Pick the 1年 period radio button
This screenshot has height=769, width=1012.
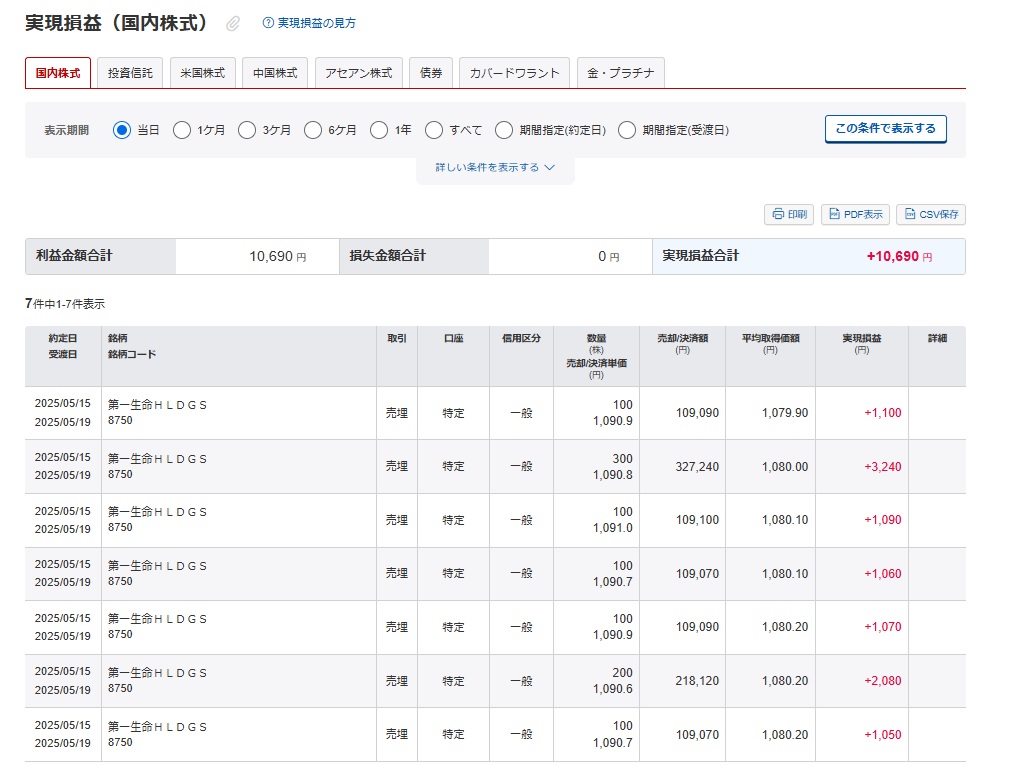[x=379, y=130]
